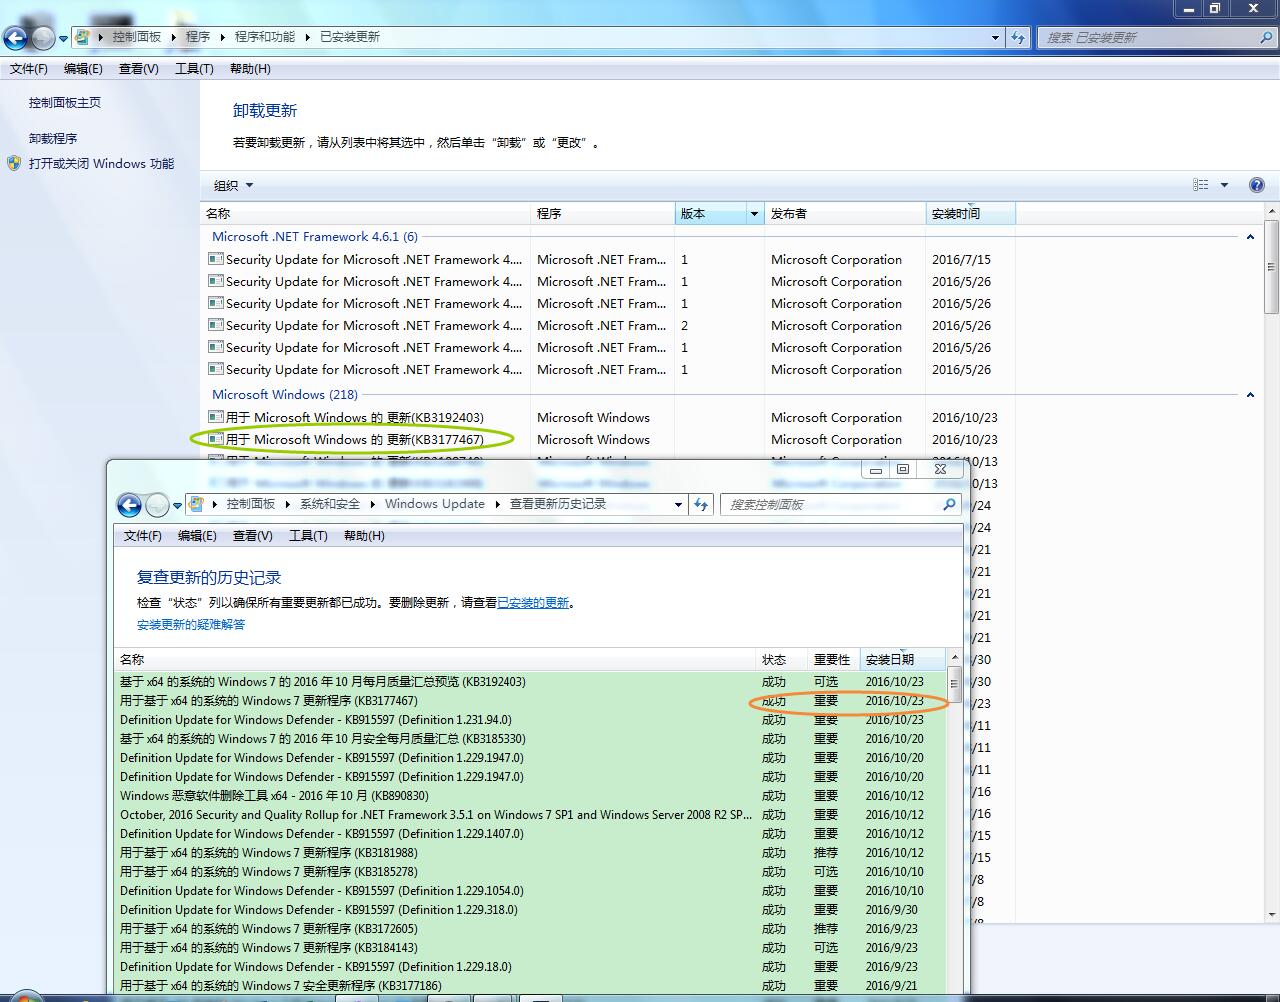Click Forward arrow in update history window
Image resolution: width=1280 pixels, height=1002 pixels.
(157, 505)
